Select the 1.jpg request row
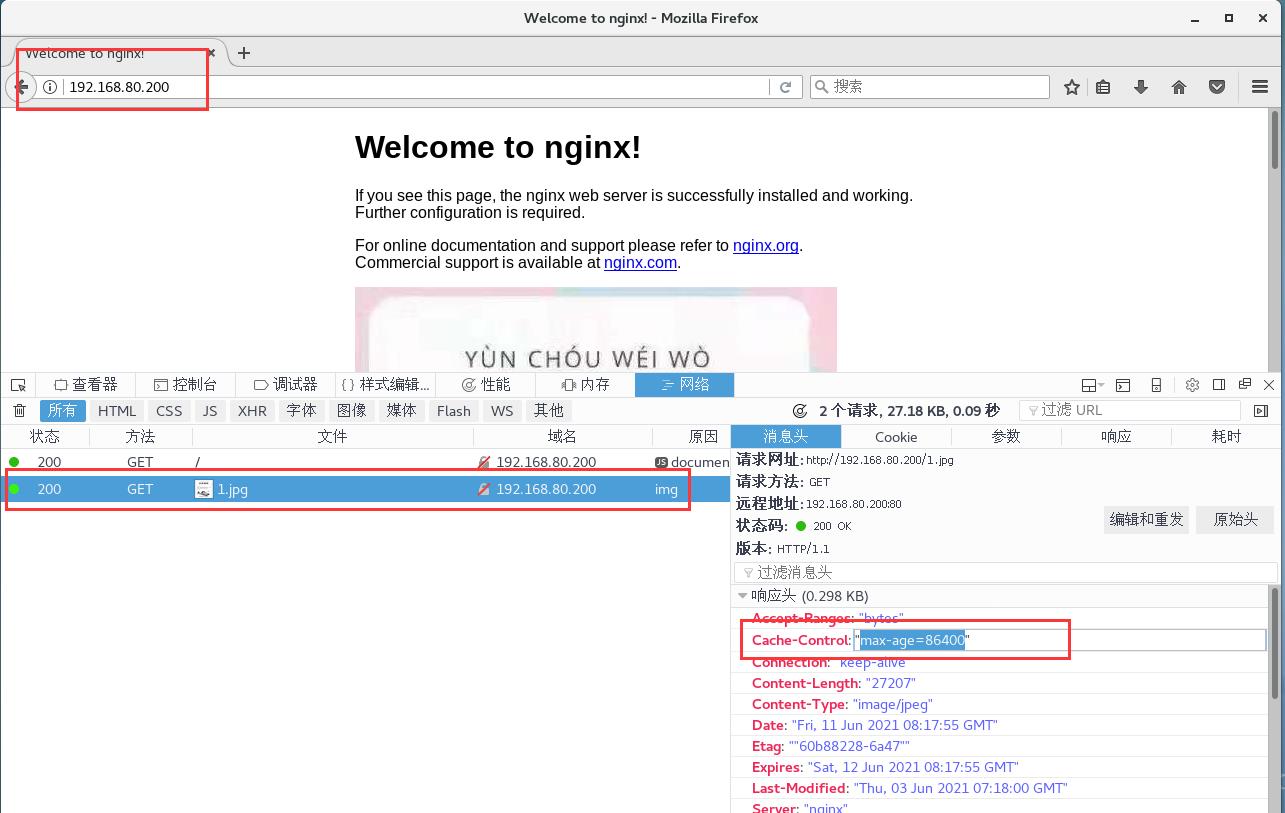This screenshot has height=813, width=1285. [x=365, y=490]
